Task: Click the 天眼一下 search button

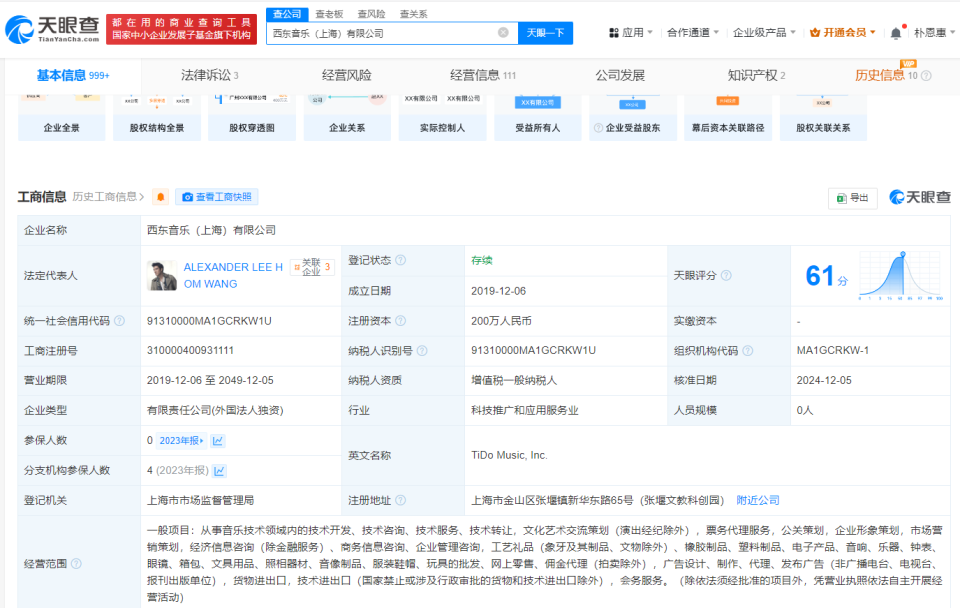Action: pyautogui.click(x=545, y=33)
